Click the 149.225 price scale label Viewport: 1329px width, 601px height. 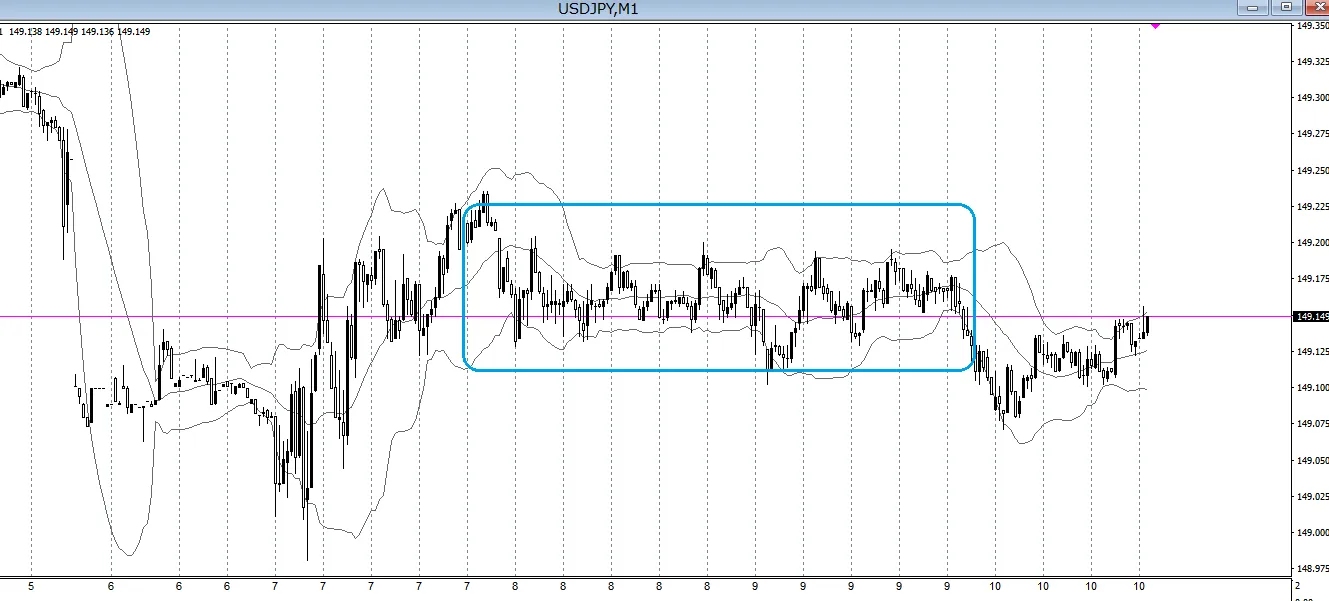click(1311, 207)
